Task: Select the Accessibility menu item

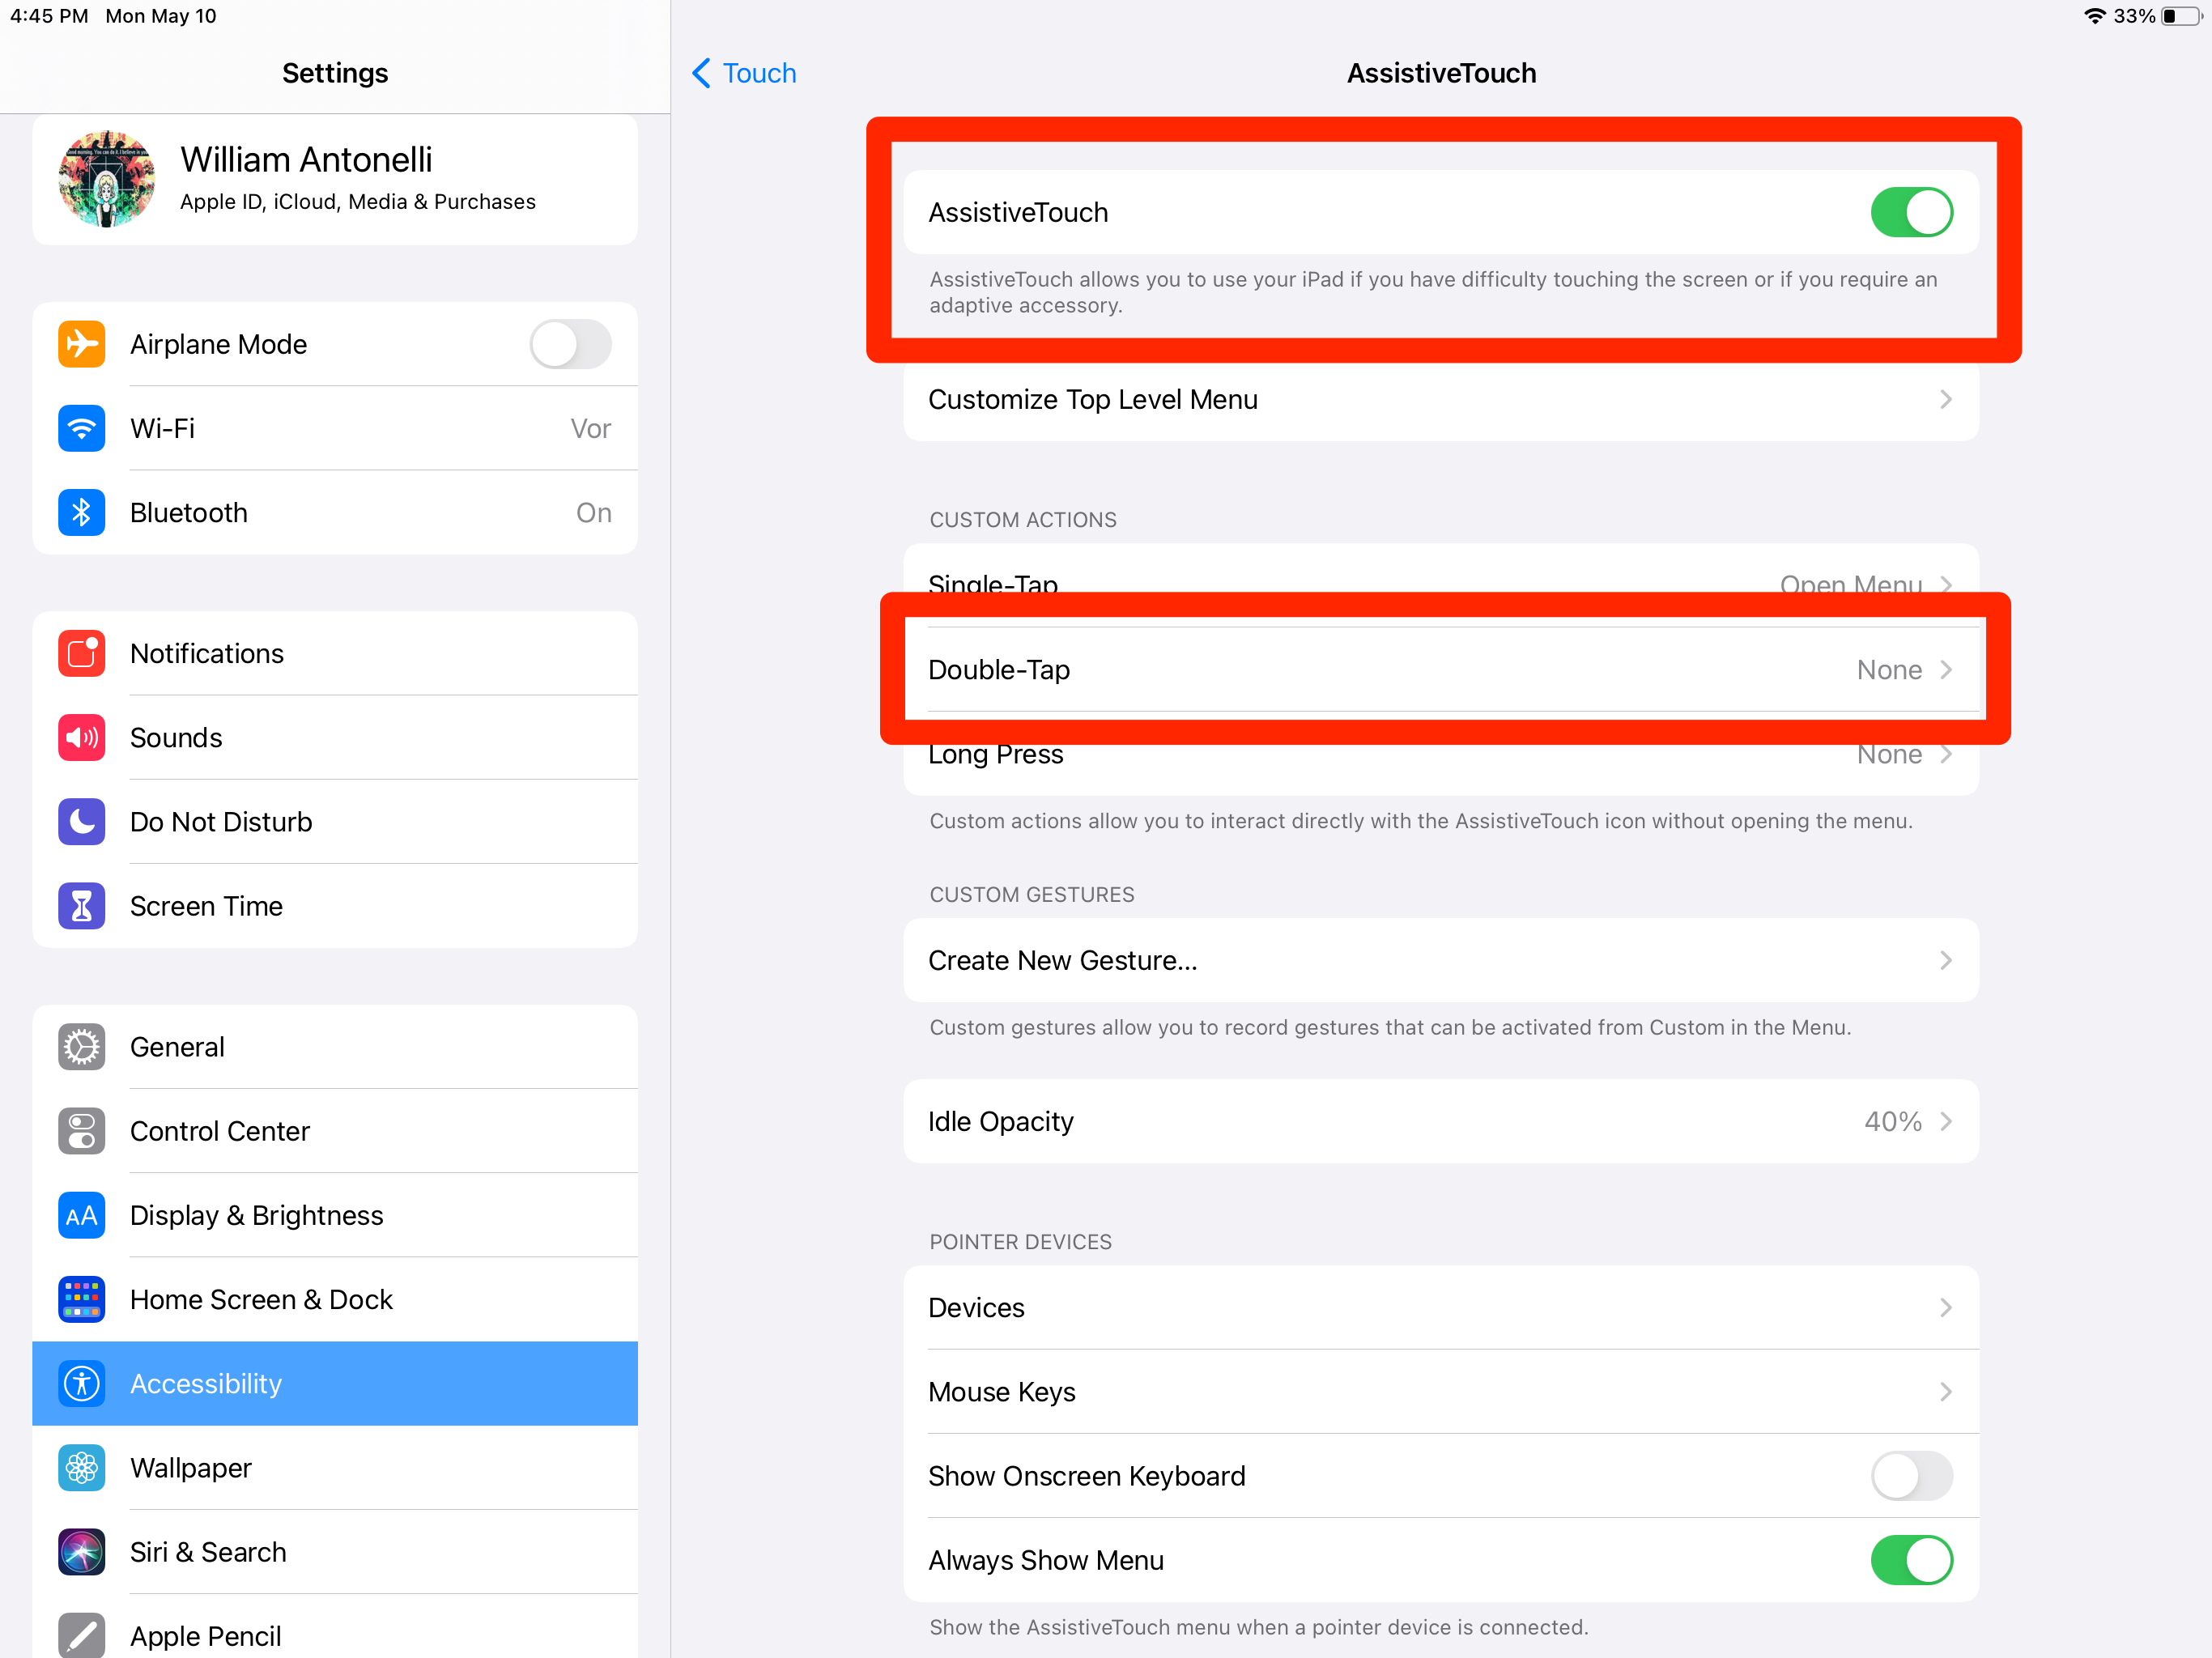Action: pyautogui.click(x=334, y=1383)
